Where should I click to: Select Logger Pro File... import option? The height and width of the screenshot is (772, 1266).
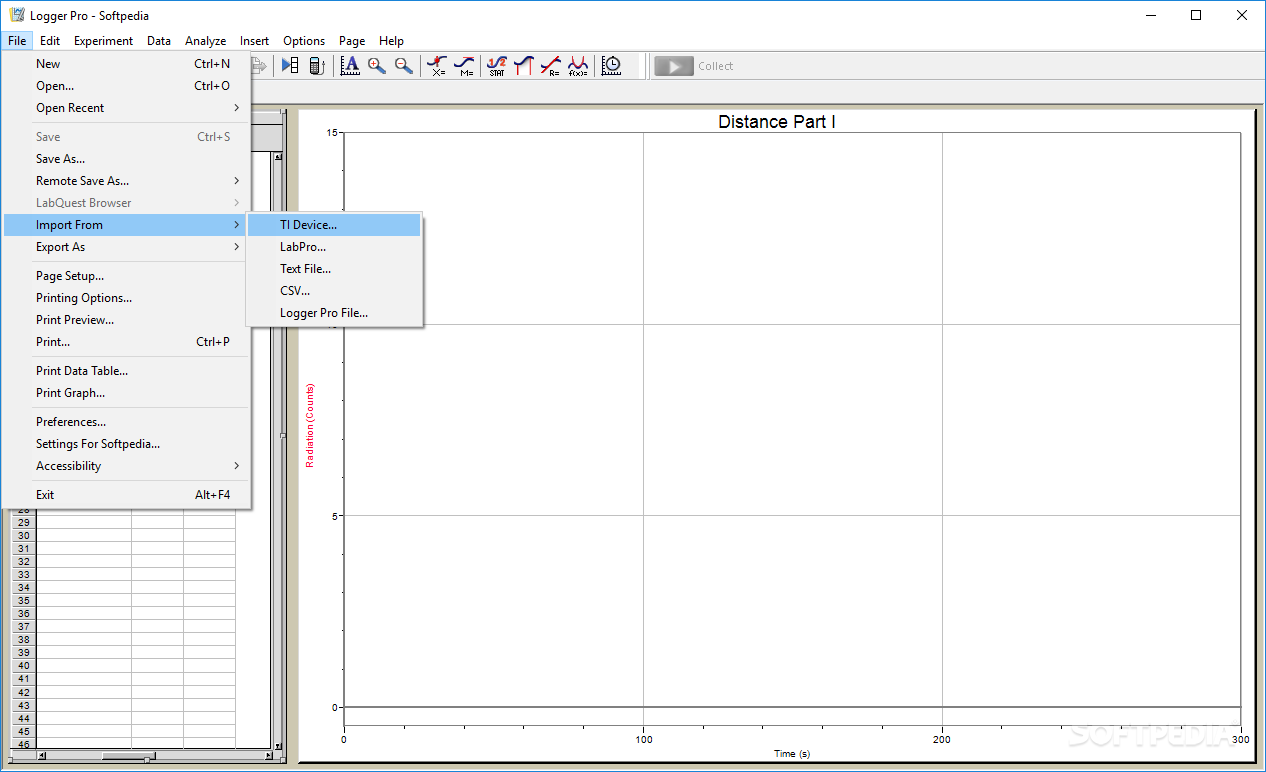334,313
